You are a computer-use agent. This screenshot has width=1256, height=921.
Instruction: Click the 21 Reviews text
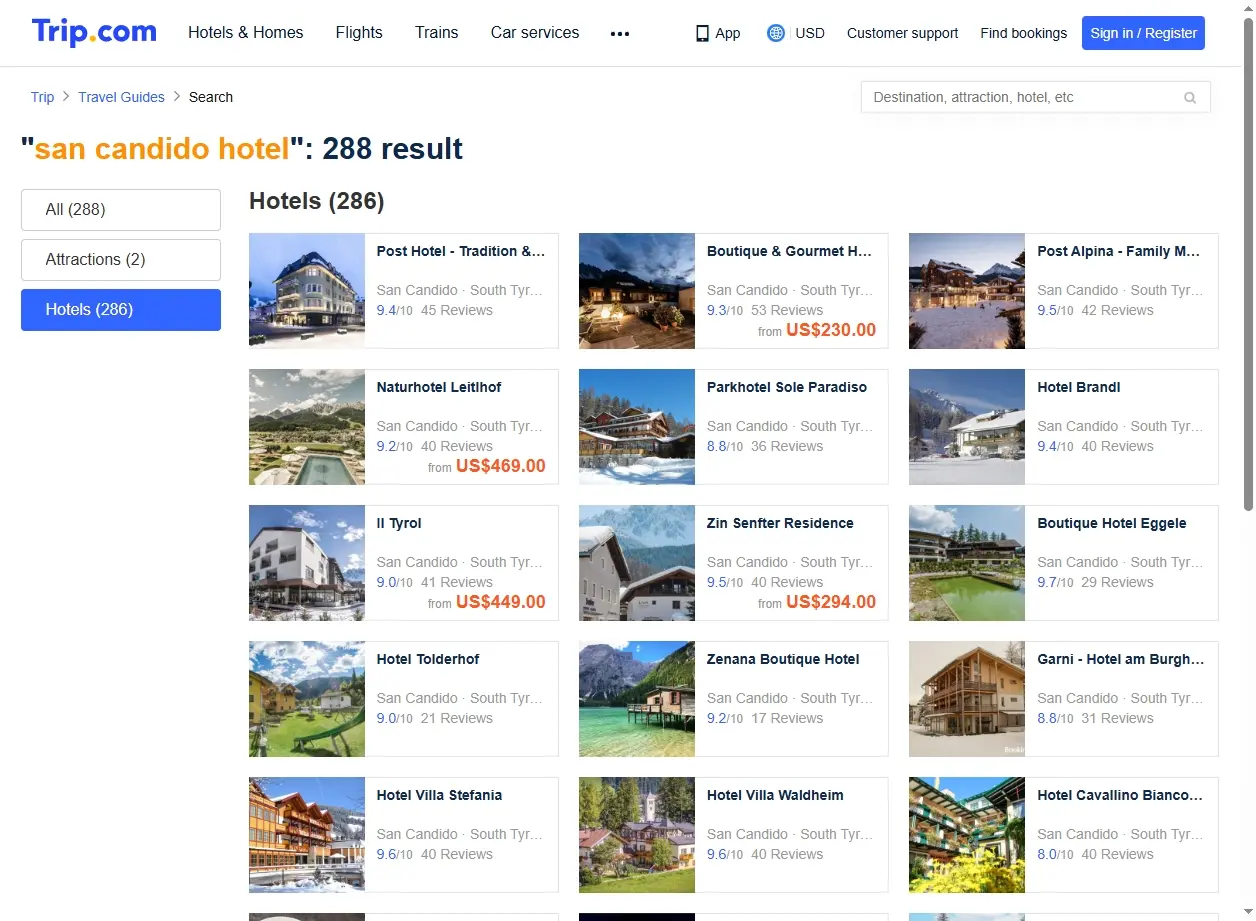tap(457, 718)
